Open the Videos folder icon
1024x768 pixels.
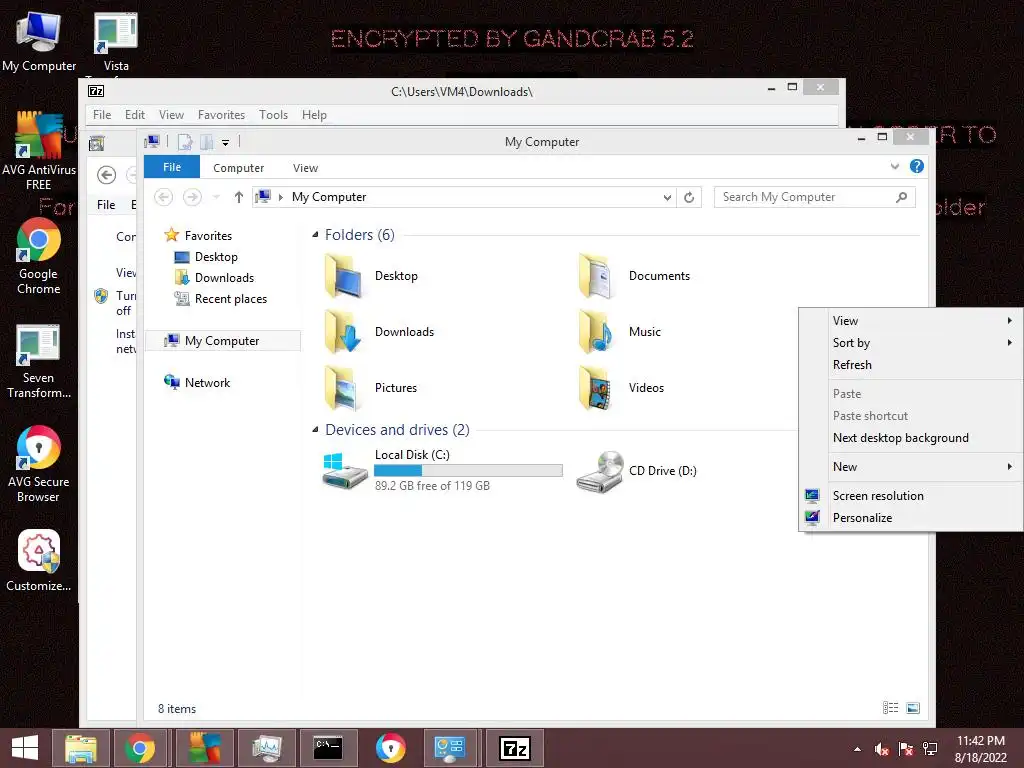click(x=596, y=388)
